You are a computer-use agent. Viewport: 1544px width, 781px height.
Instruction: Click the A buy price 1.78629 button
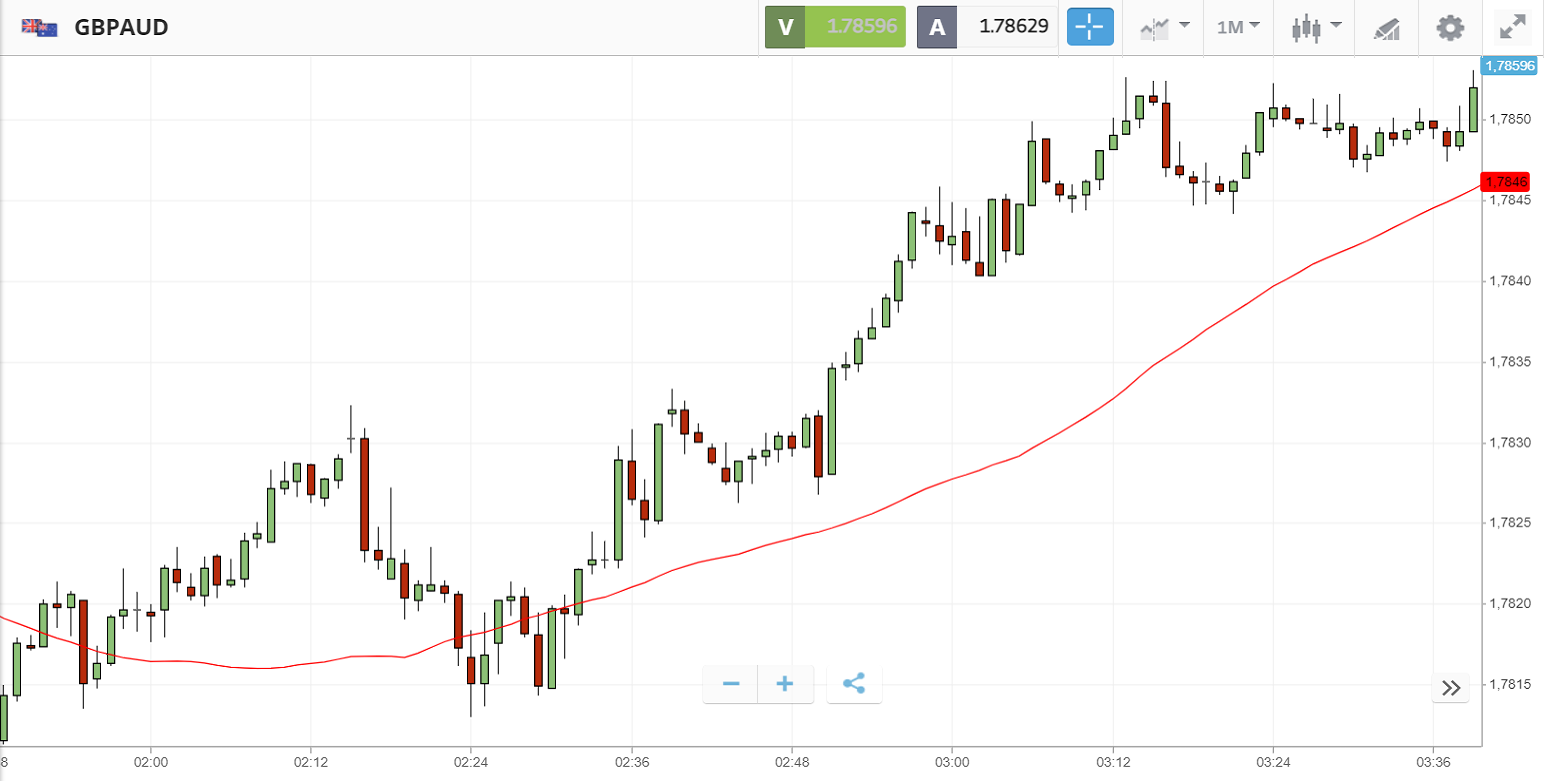click(987, 27)
